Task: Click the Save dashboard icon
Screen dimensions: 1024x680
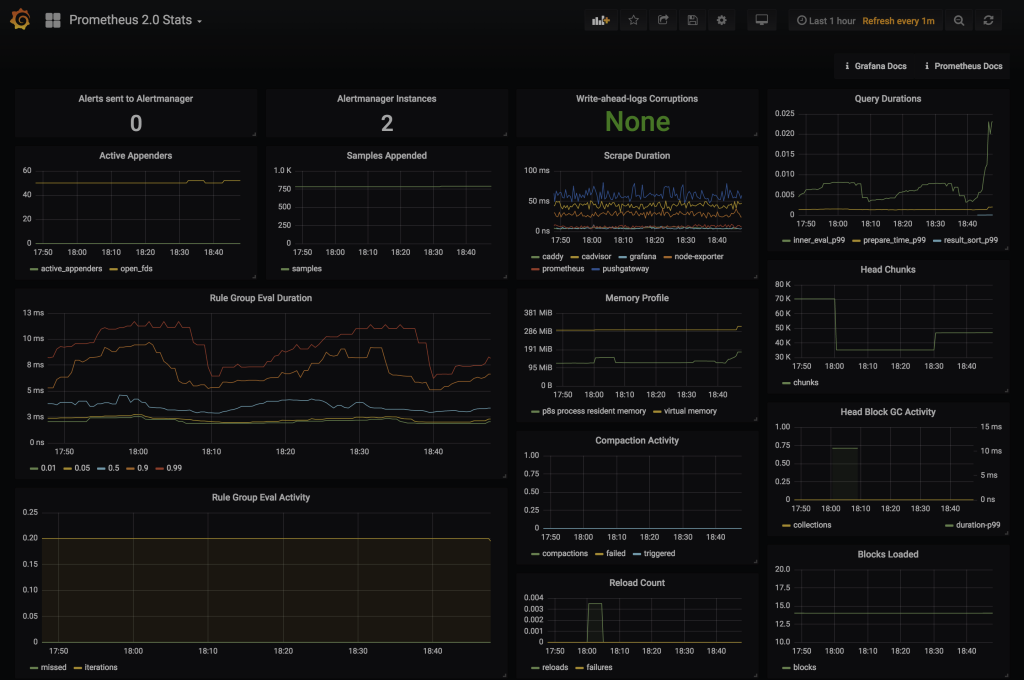Action: click(692, 20)
